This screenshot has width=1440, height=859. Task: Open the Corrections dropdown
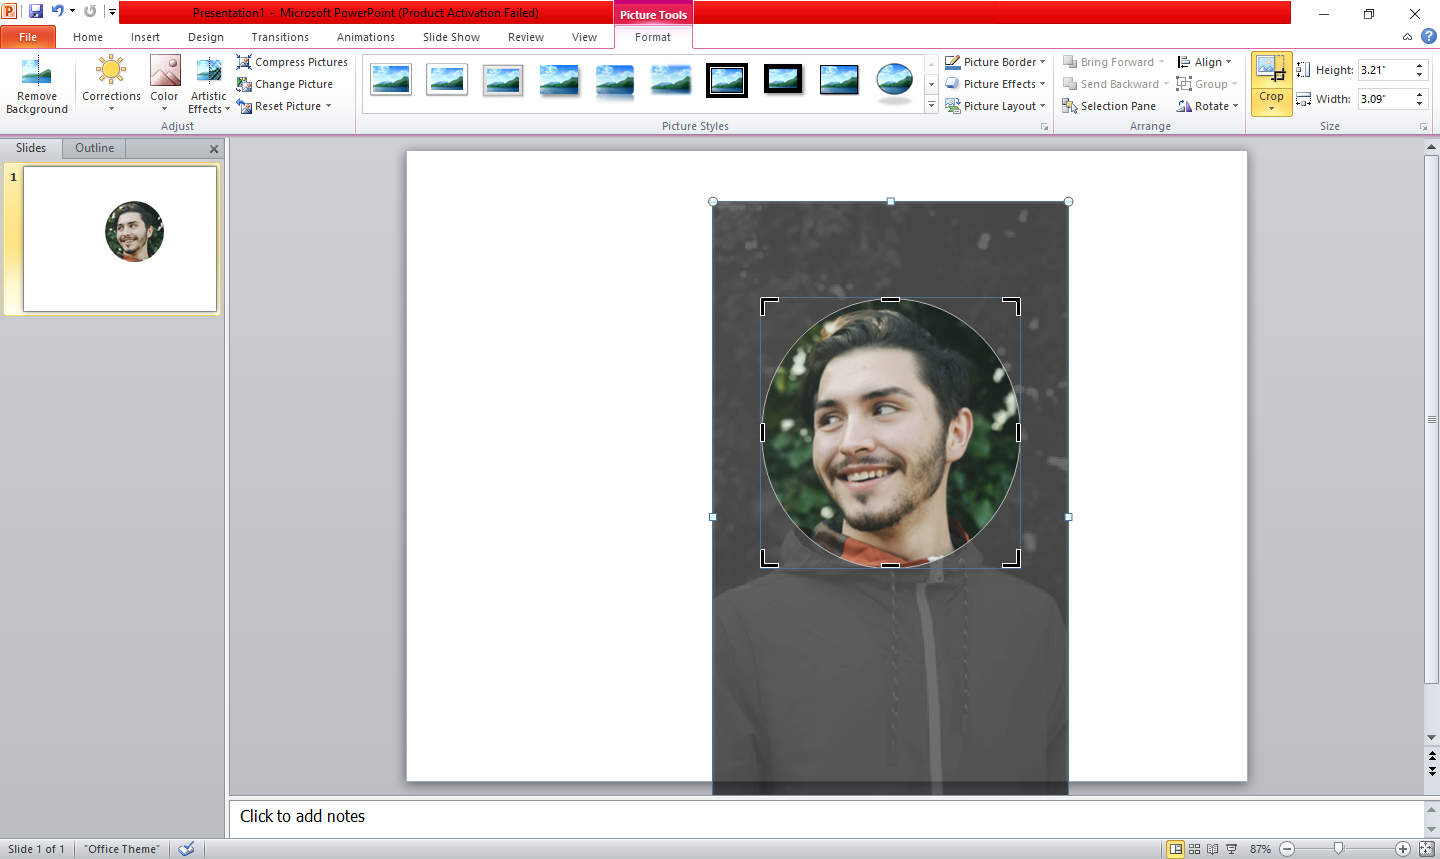111,85
